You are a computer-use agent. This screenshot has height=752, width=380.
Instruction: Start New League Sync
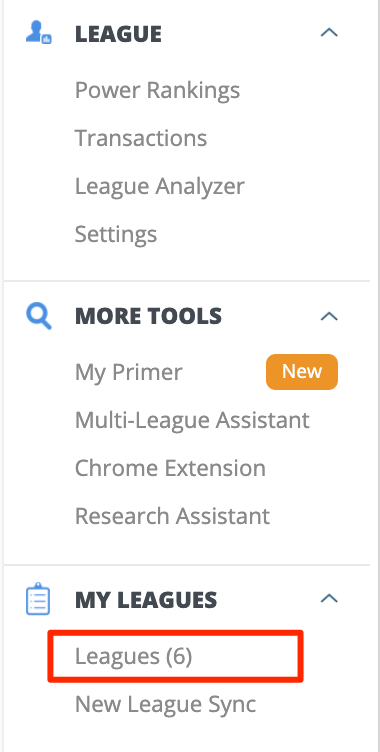(x=166, y=705)
